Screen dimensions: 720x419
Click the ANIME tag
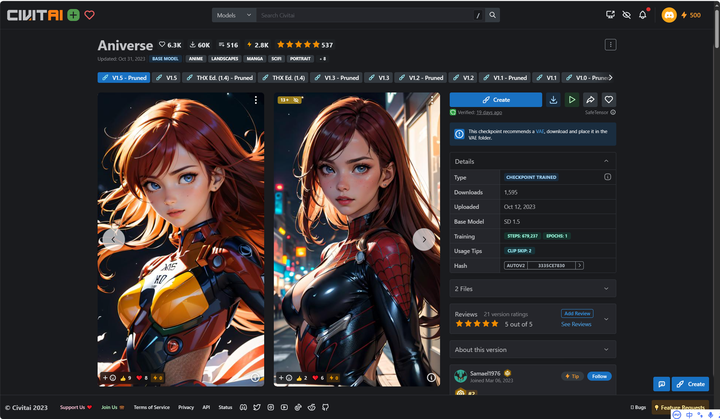(196, 59)
